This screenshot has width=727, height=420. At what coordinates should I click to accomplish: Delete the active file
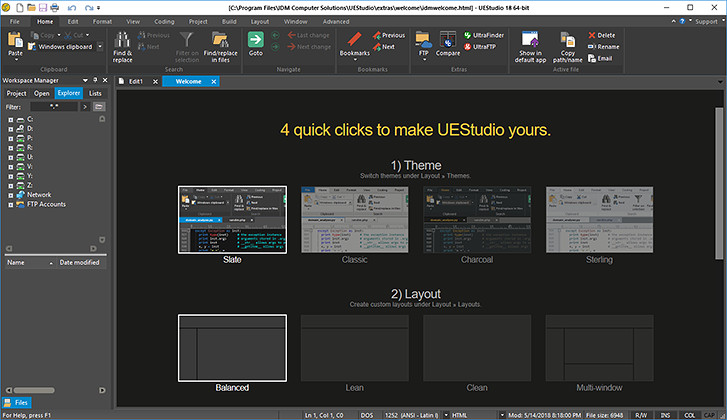coord(602,35)
